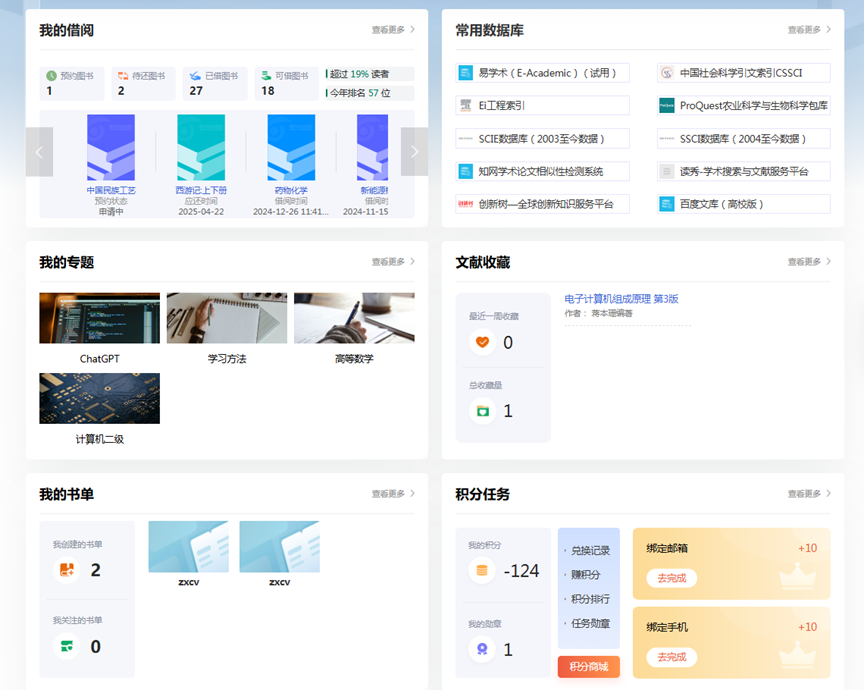Click the Ei工程索引 database icon

click(466, 105)
